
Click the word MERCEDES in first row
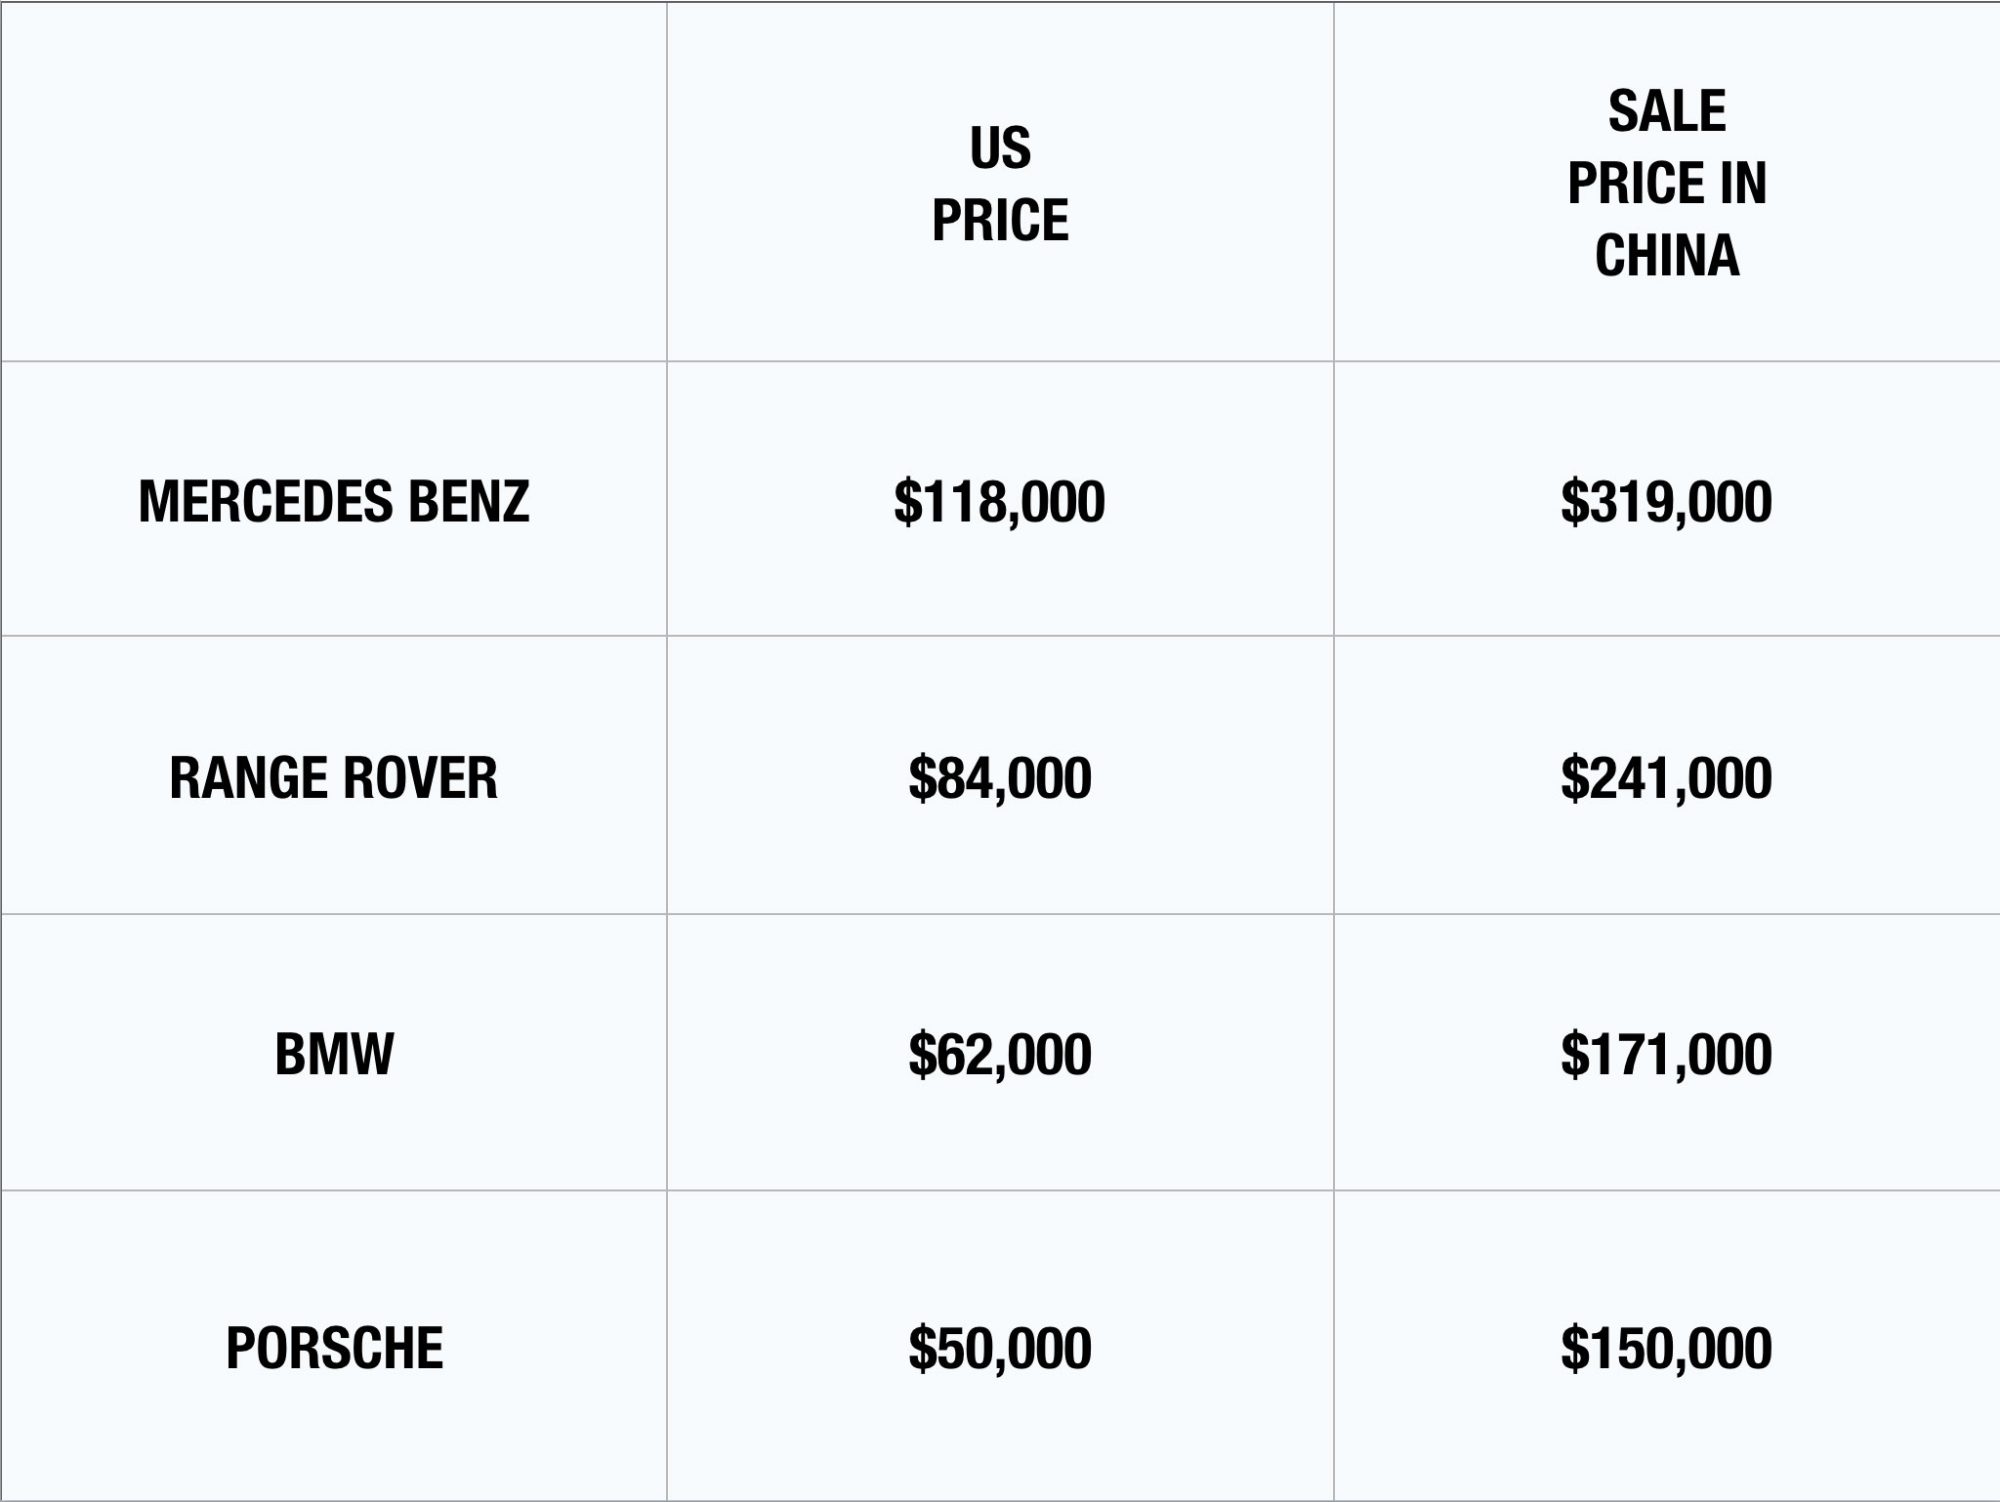[x=265, y=502]
